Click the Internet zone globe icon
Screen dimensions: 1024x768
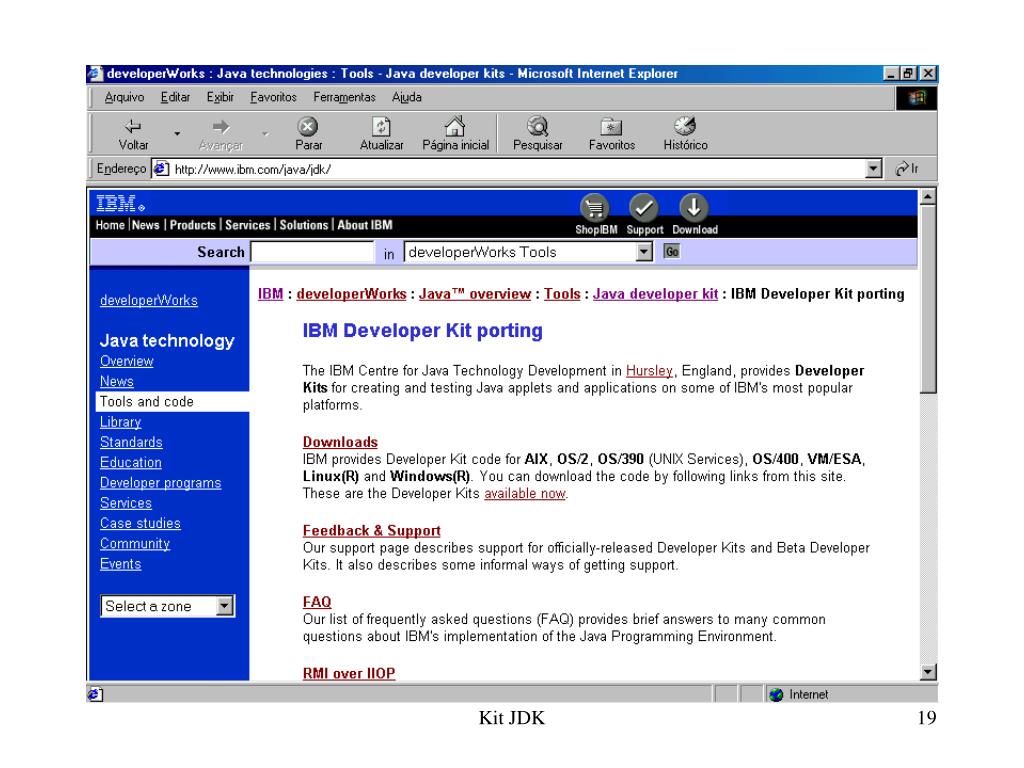[776, 695]
